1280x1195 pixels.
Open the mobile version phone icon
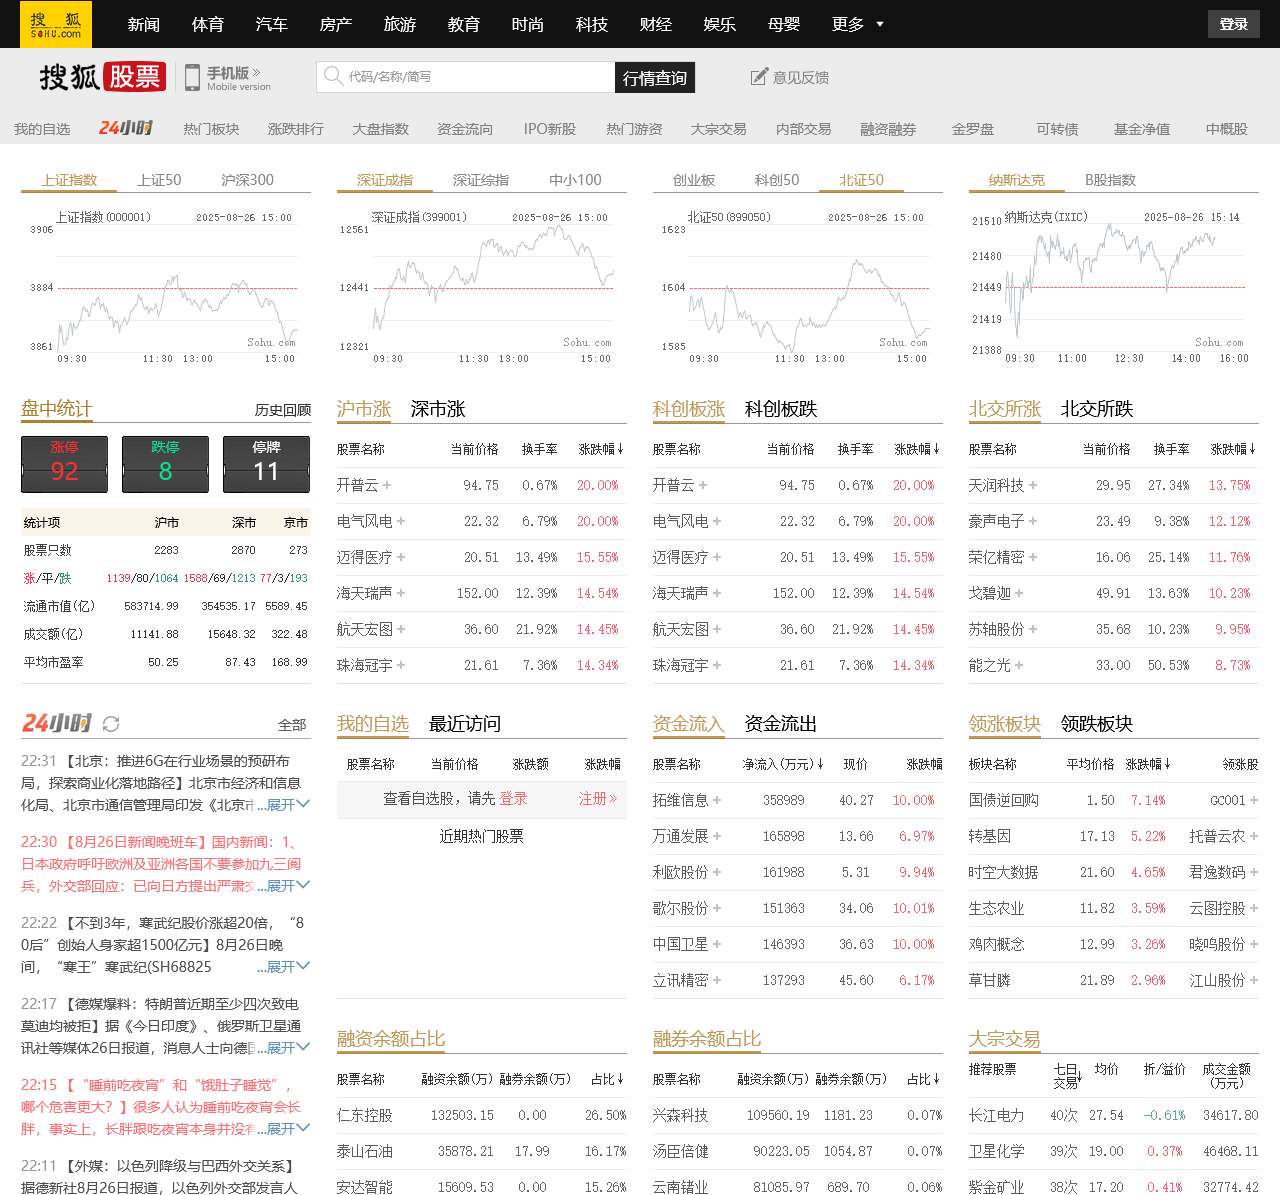pyautogui.click(x=192, y=77)
